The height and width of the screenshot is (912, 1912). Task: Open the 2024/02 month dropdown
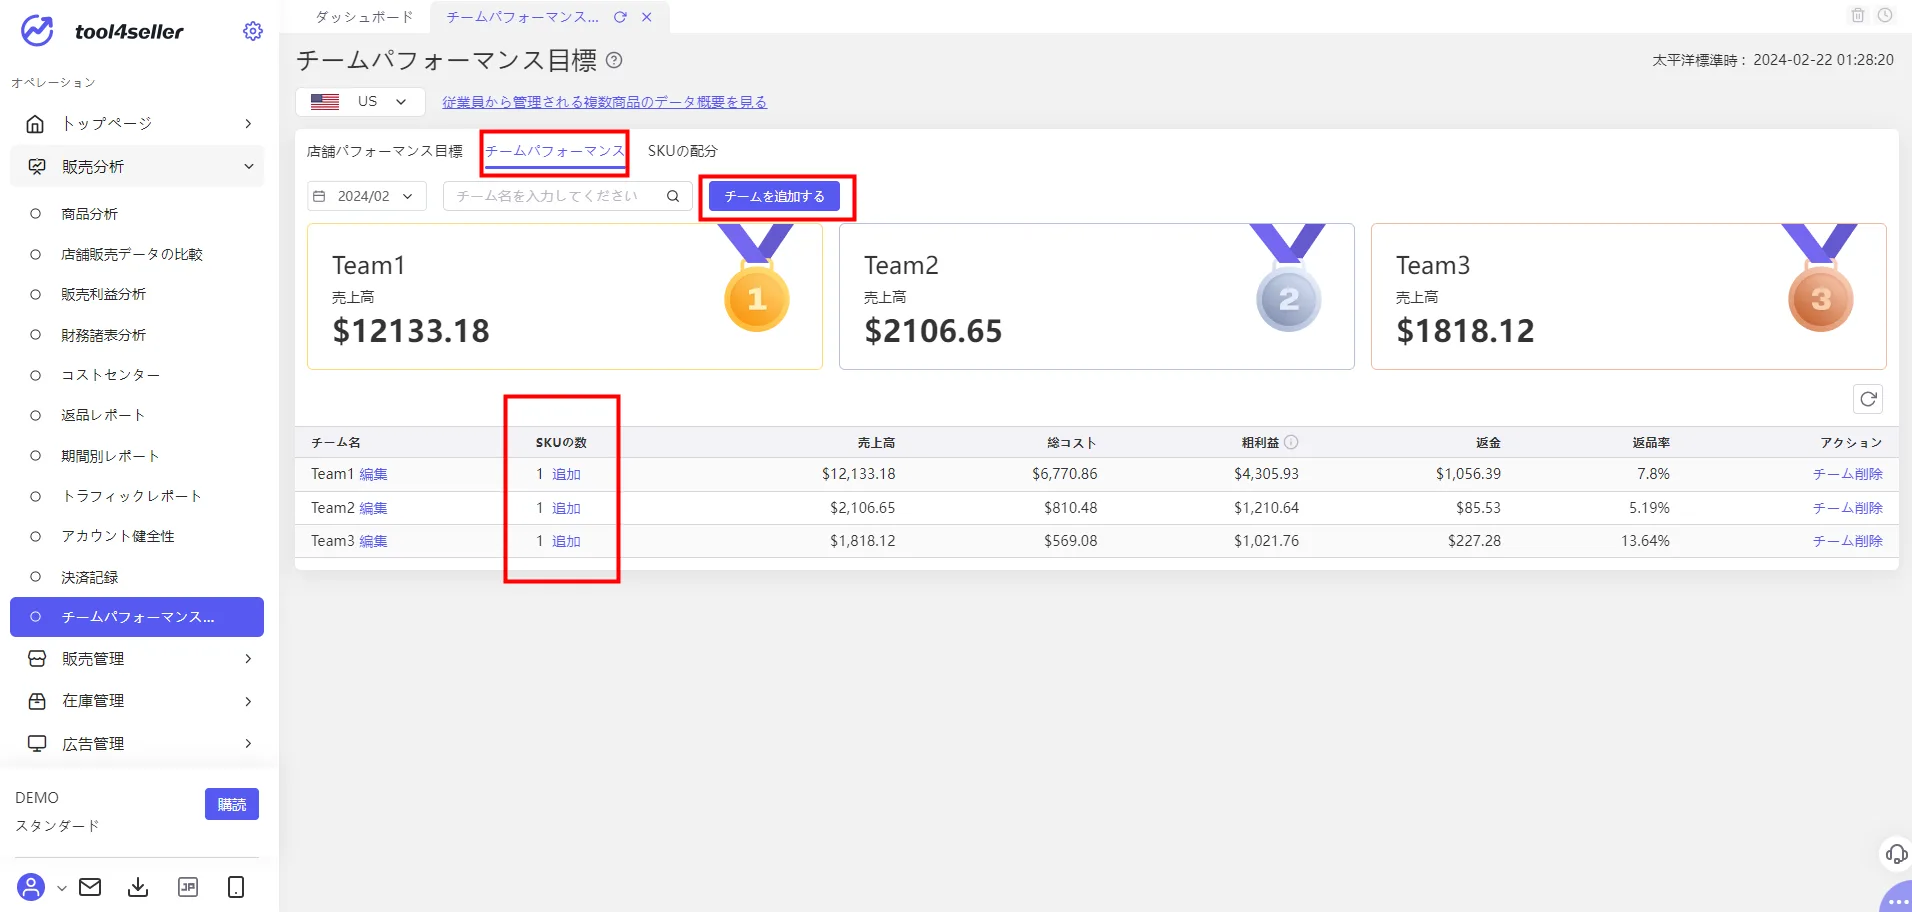coord(367,196)
